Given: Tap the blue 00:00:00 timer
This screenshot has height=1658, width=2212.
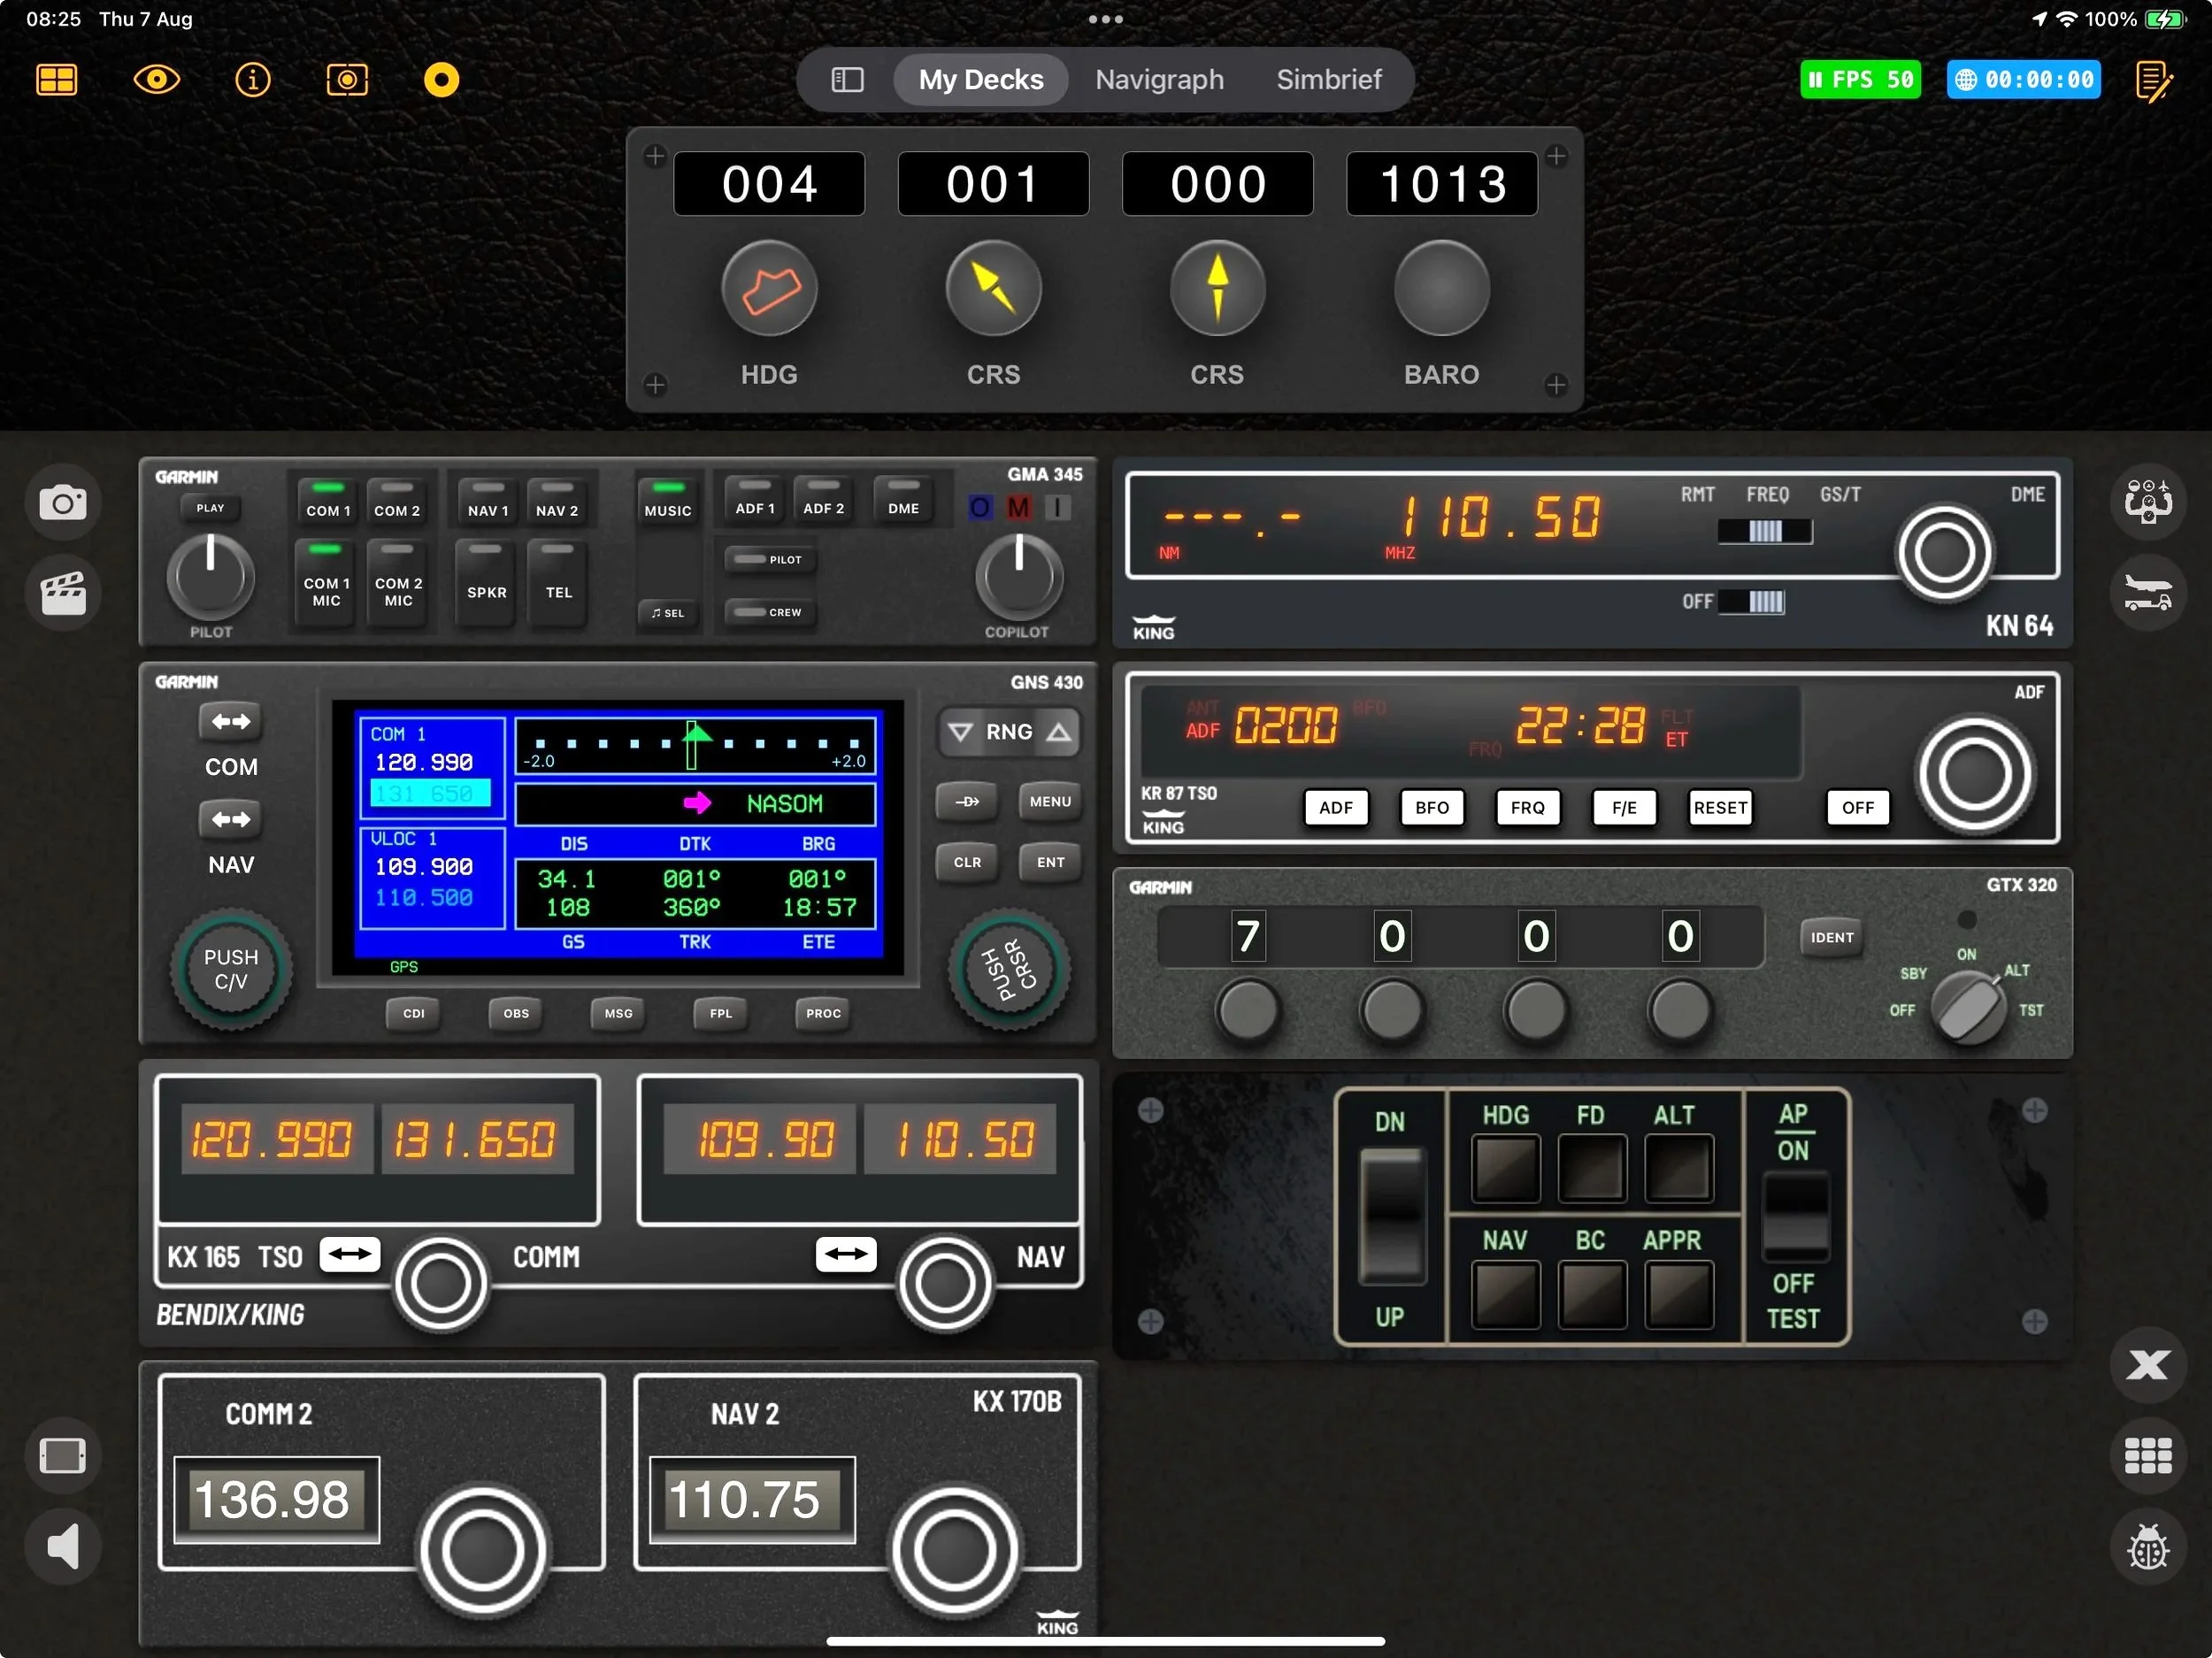Looking at the screenshot, I should 2023,80.
